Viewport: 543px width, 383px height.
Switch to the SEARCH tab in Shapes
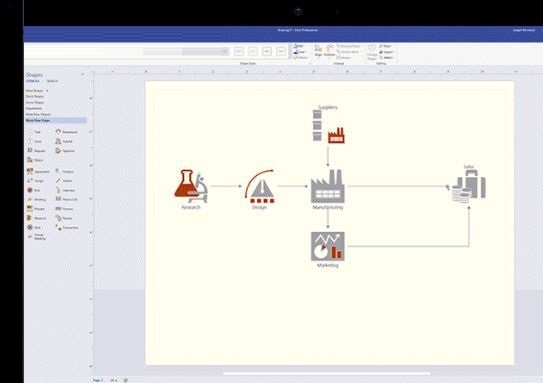point(52,81)
